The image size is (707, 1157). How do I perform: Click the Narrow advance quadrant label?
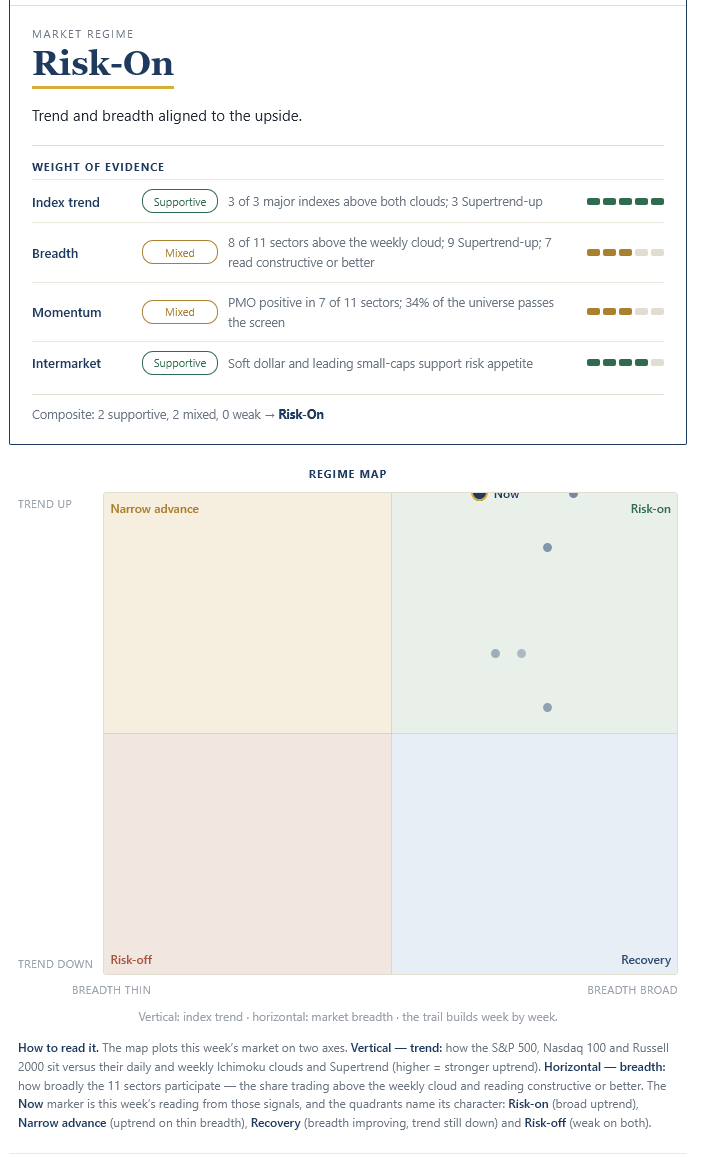coord(155,508)
